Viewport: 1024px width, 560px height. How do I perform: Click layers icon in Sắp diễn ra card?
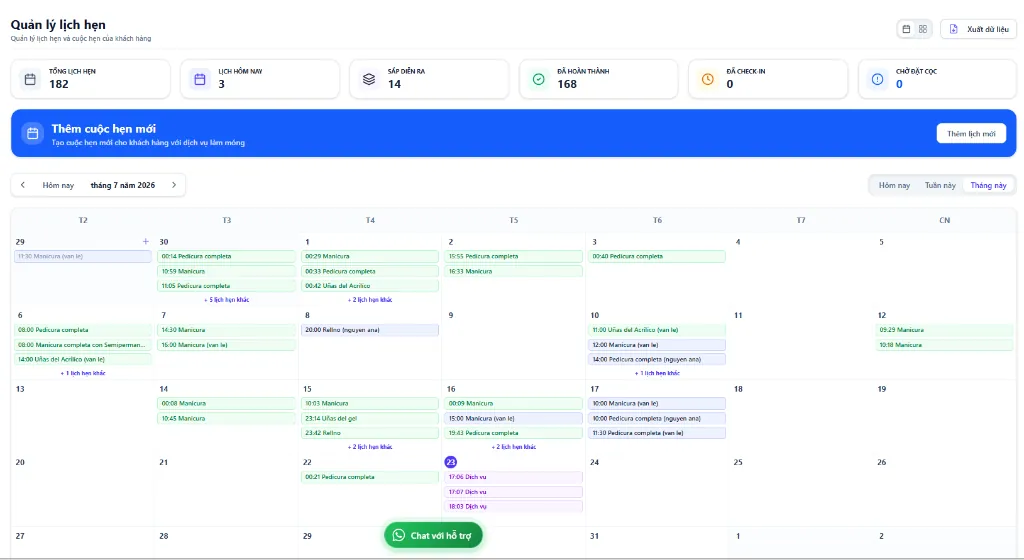[369, 79]
